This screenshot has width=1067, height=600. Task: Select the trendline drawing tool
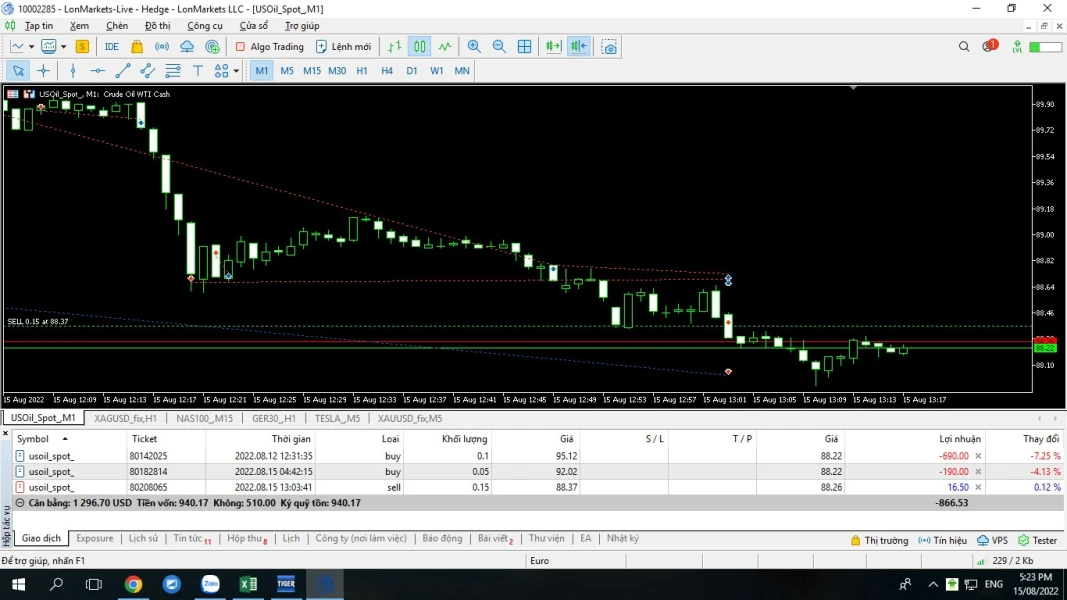pos(123,71)
